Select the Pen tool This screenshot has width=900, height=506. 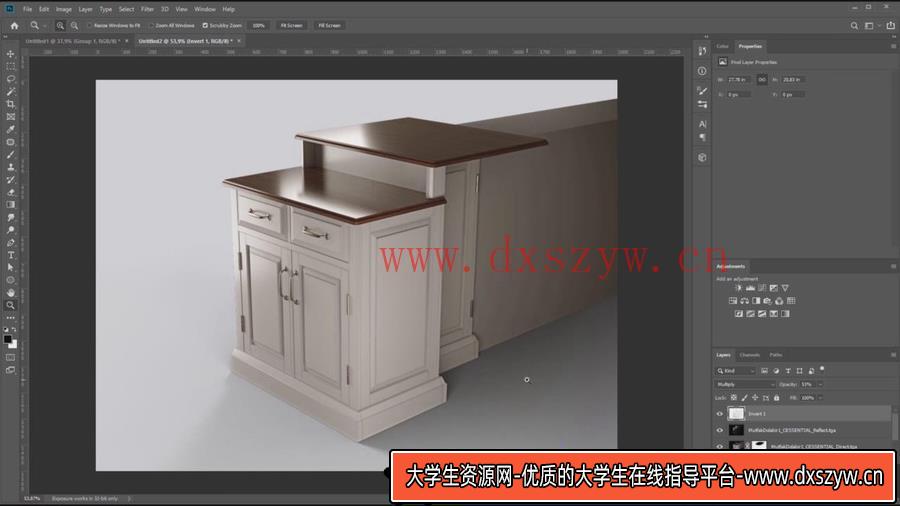[10, 243]
